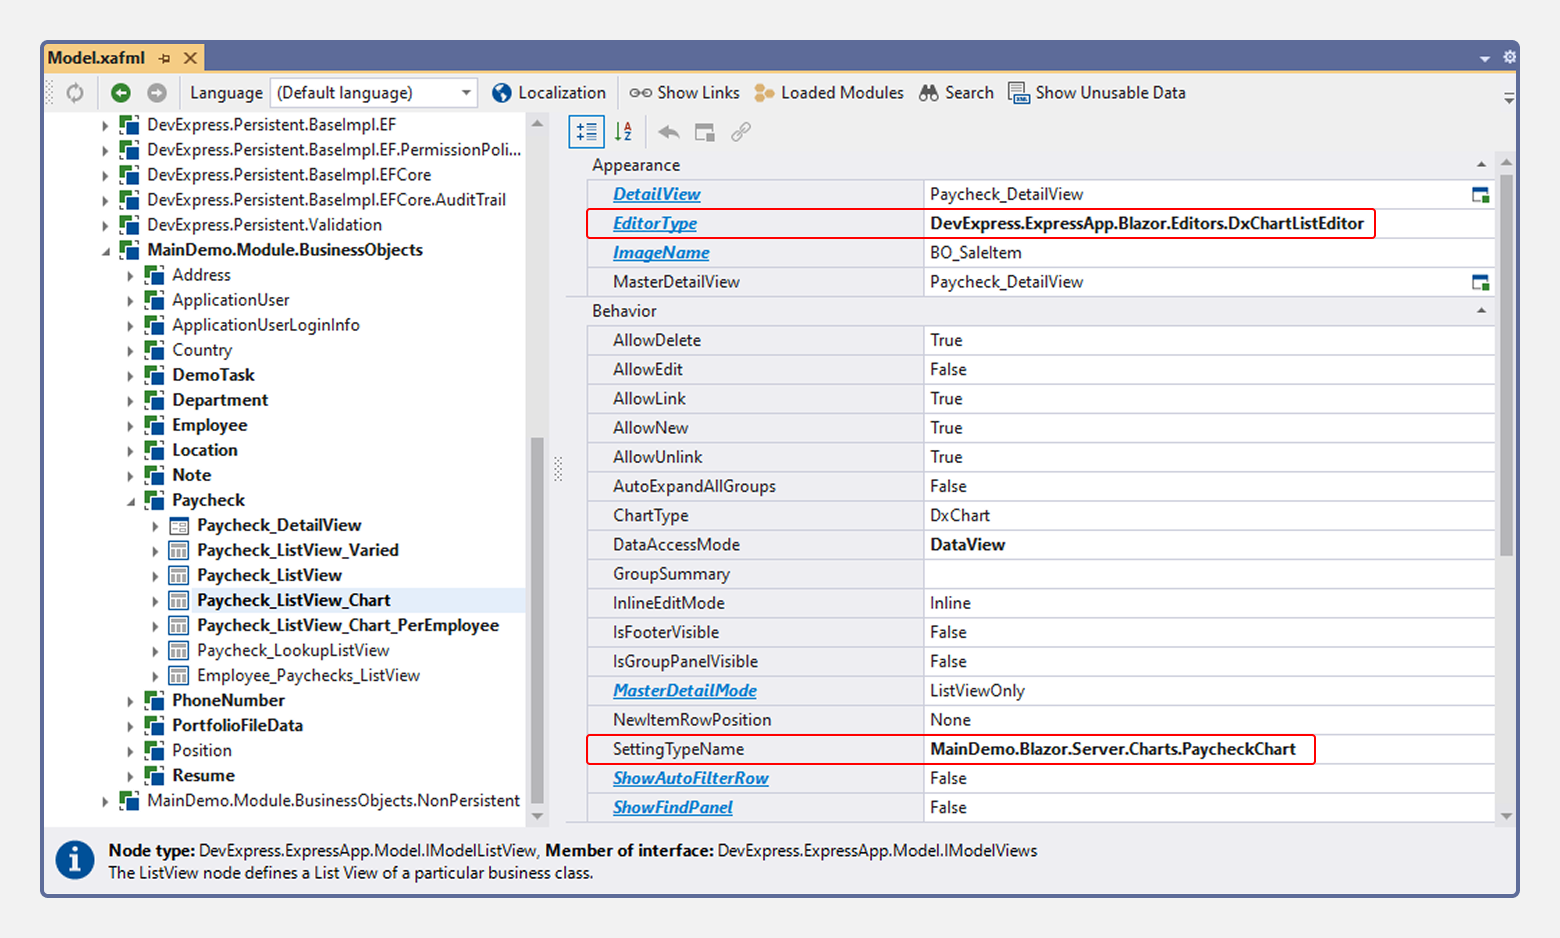
Task: Click the link icon in the property toolbar
Action: (x=740, y=131)
